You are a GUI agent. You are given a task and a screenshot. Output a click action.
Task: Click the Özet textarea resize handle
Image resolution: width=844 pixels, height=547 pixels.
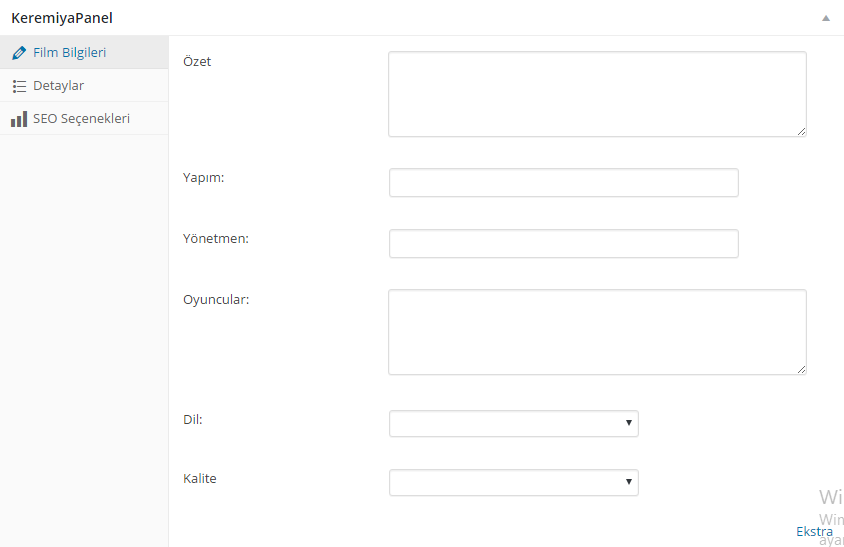point(801,131)
